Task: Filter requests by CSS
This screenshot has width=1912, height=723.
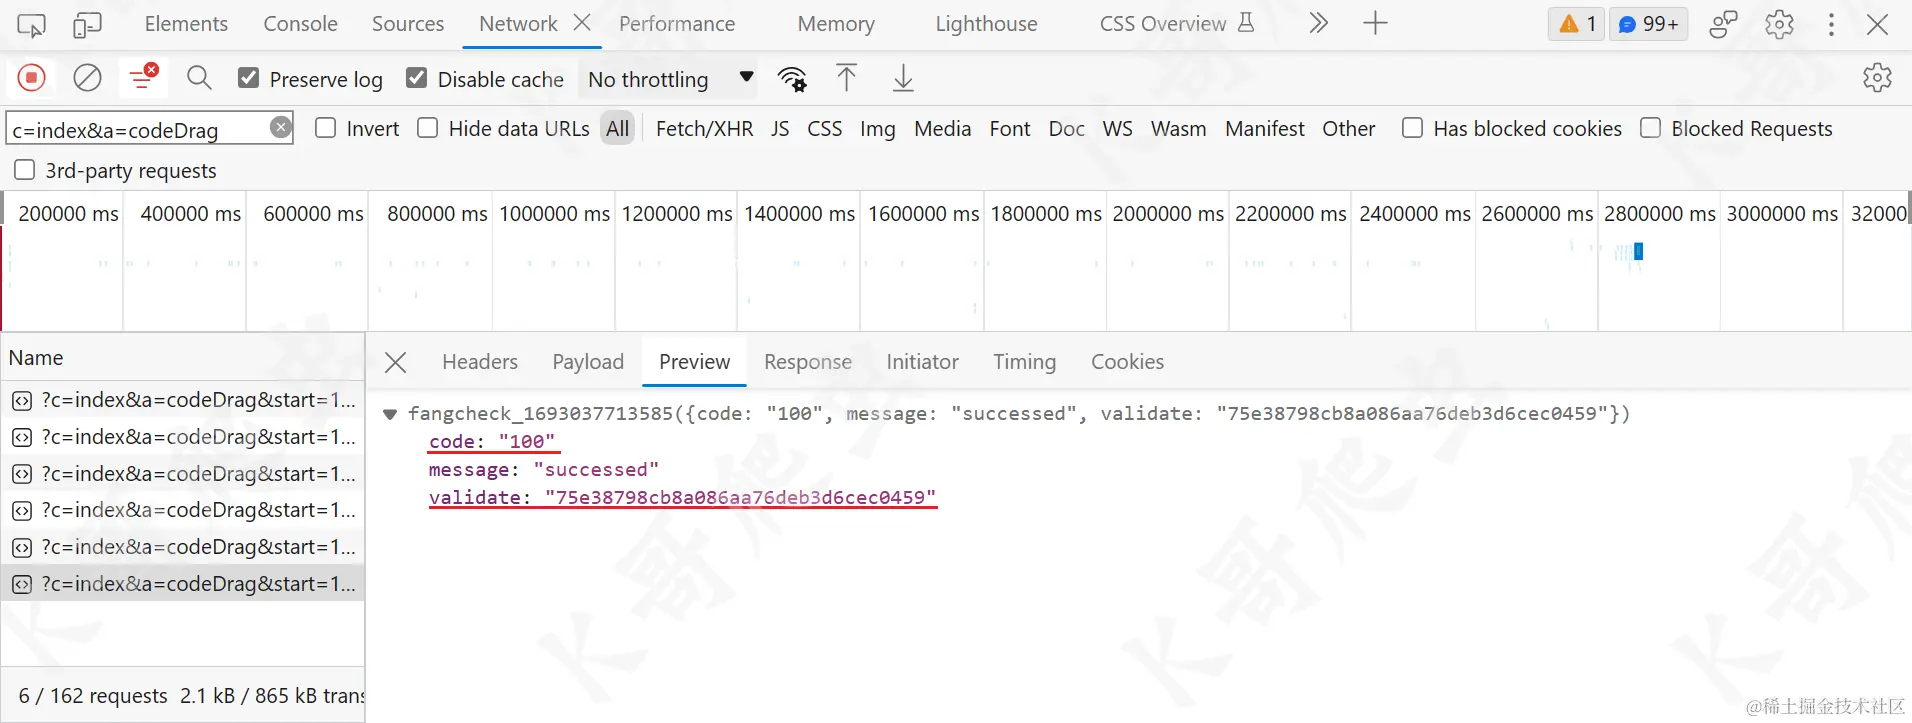Action: [824, 128]
